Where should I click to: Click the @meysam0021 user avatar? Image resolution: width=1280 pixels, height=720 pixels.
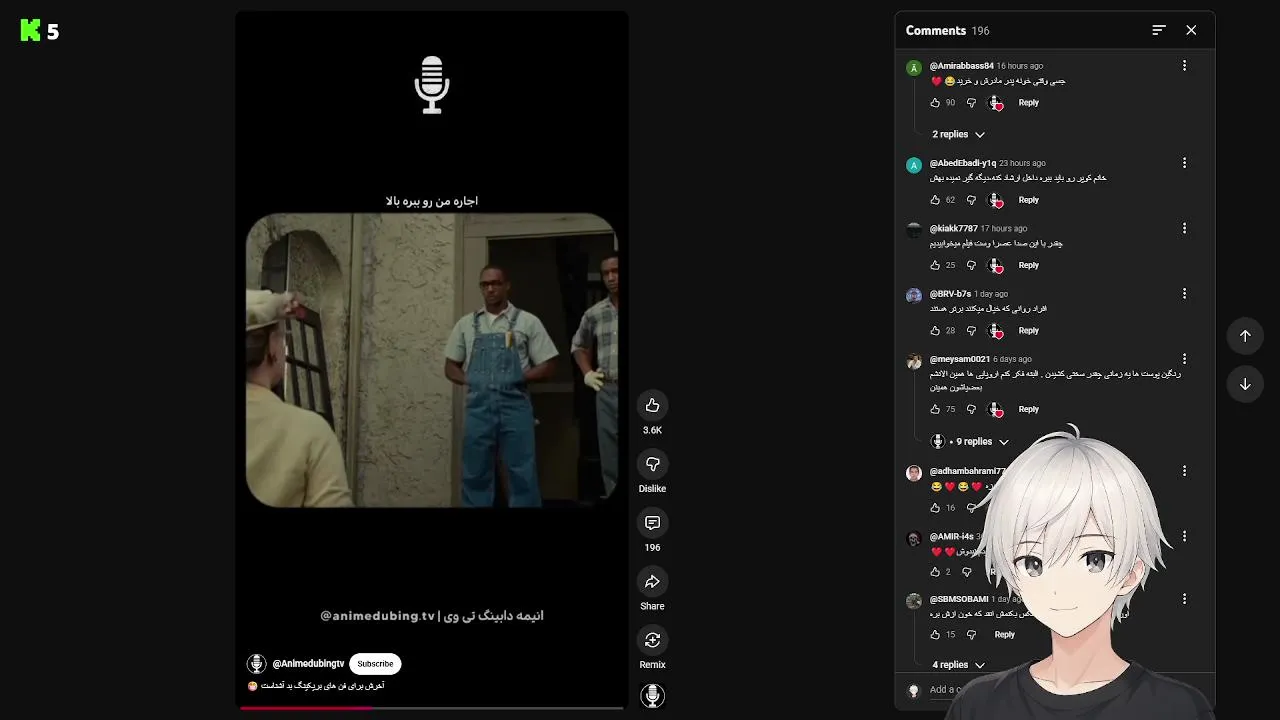click(913, 361)
